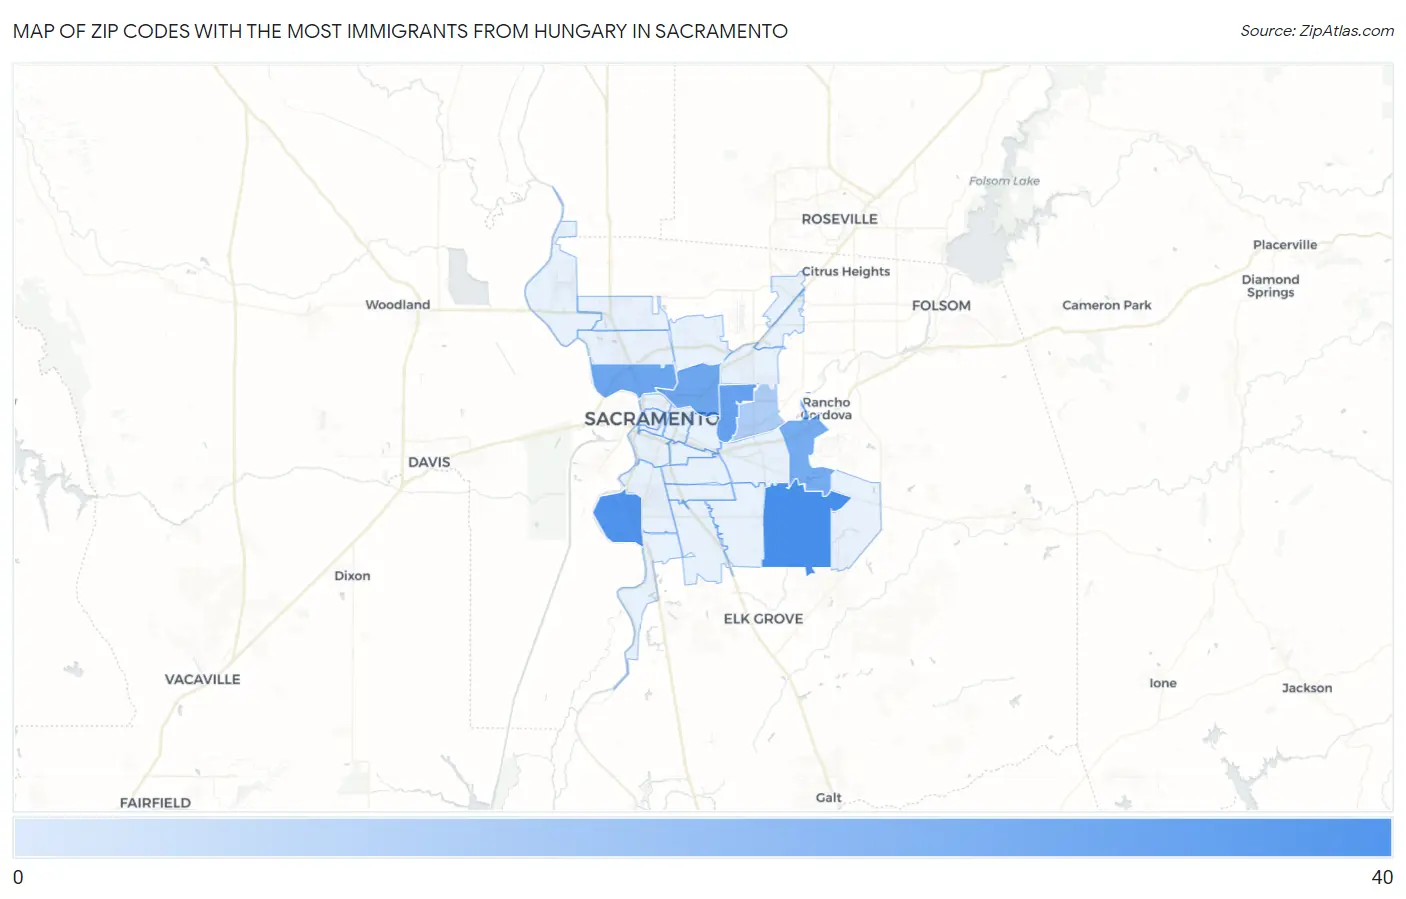1406x899 pixels.
Task: Click the VACAVILLE label
Action: [x=202, y=679]
